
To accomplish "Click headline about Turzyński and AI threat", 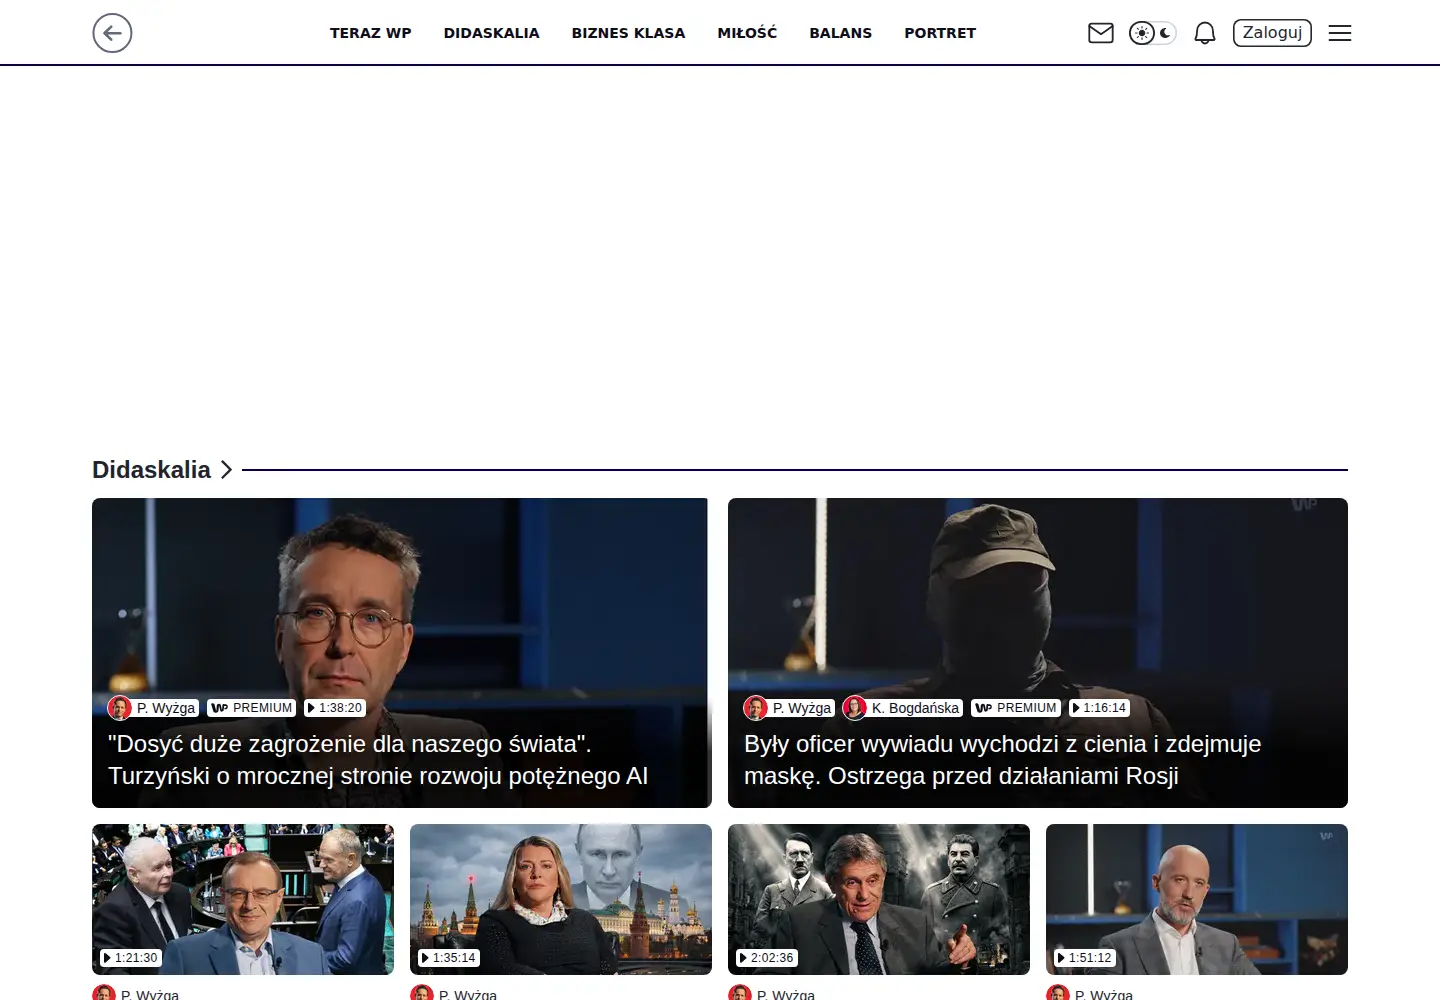I will click(x=378, y=760).
